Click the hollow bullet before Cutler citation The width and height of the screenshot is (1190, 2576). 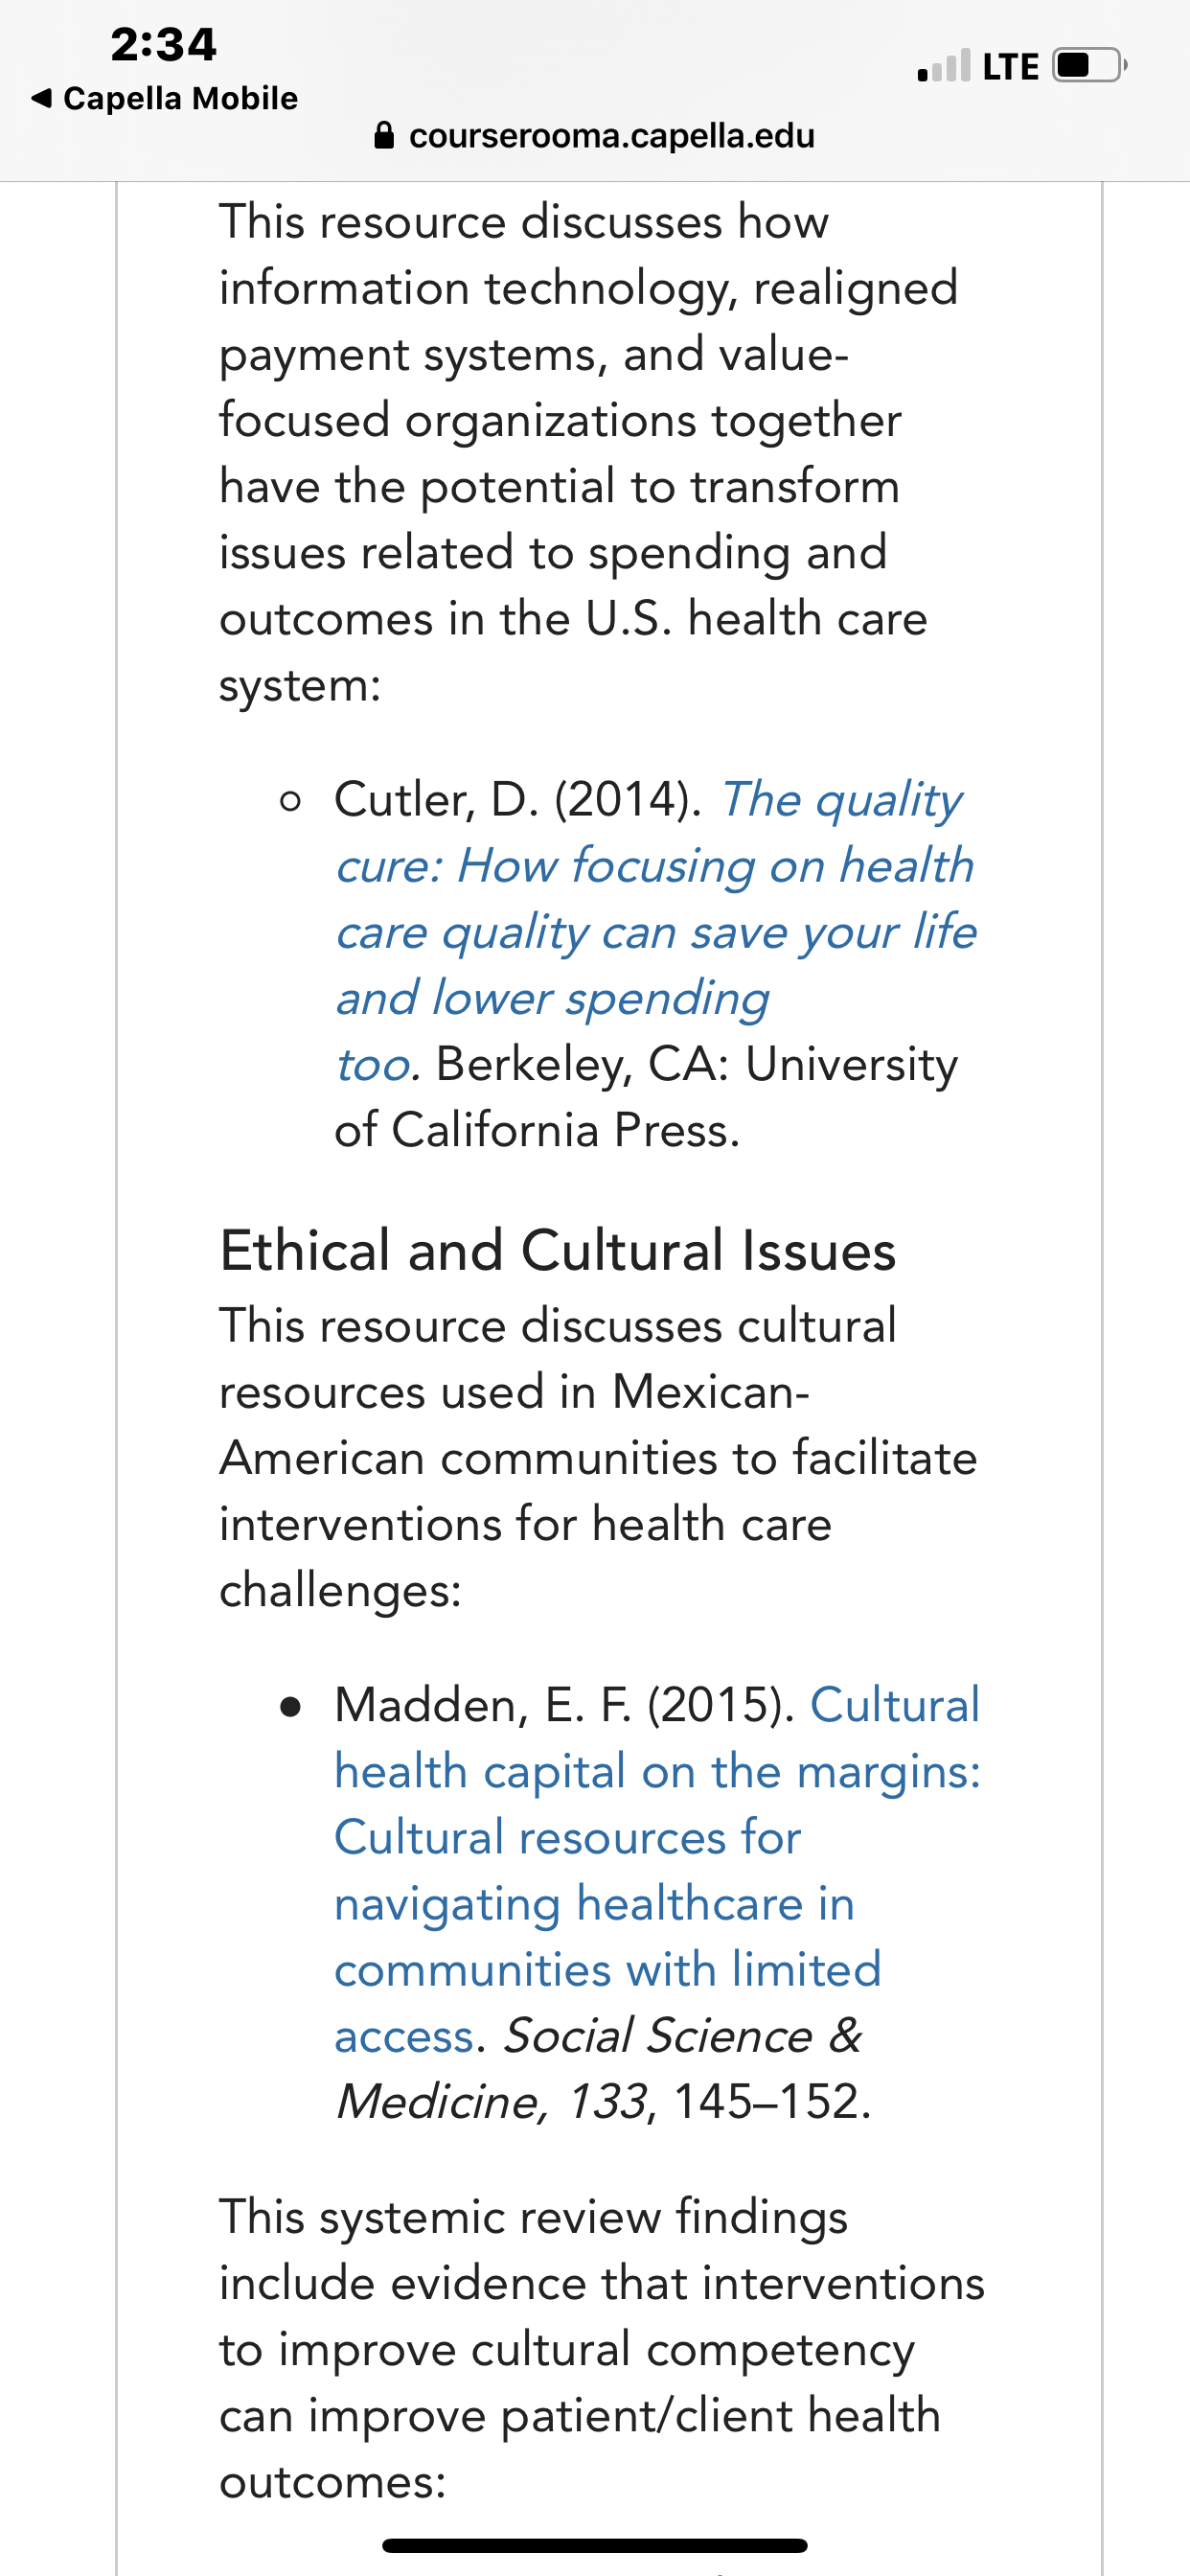[290, 800]
